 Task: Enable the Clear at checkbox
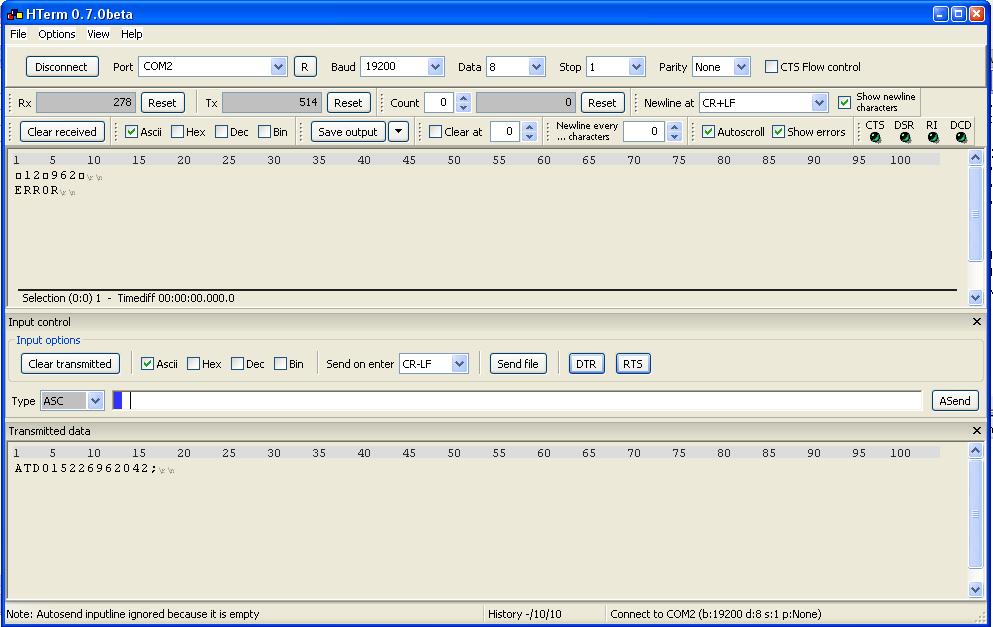435,132
